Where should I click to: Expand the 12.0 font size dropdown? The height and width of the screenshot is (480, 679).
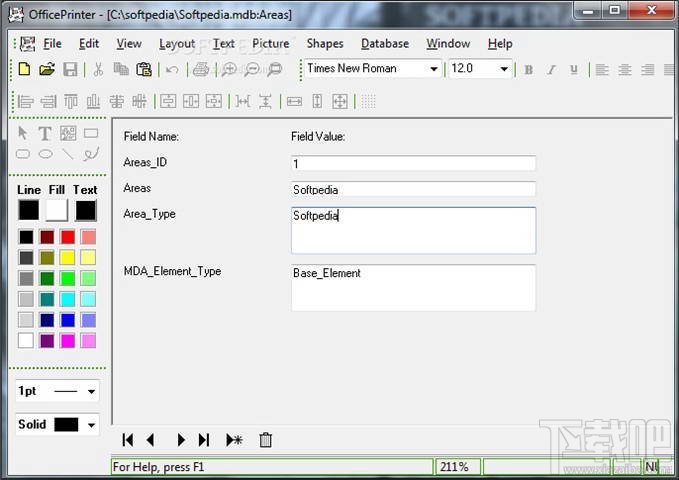click(x=504, y=69)
